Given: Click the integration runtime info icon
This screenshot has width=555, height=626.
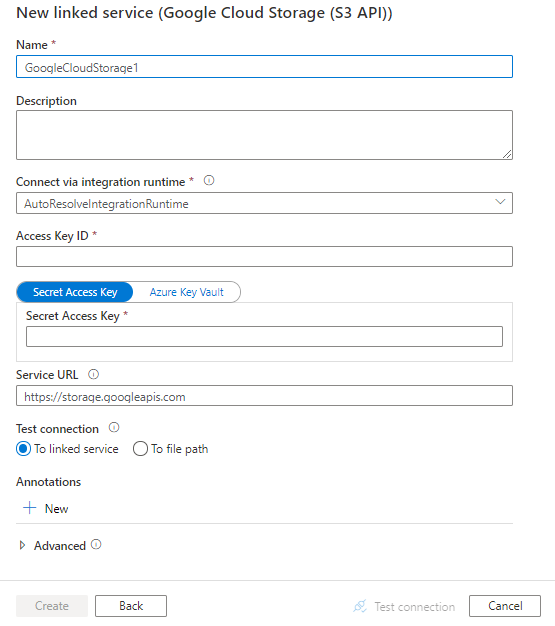Looking at the screenshot, I should (209, 180).
